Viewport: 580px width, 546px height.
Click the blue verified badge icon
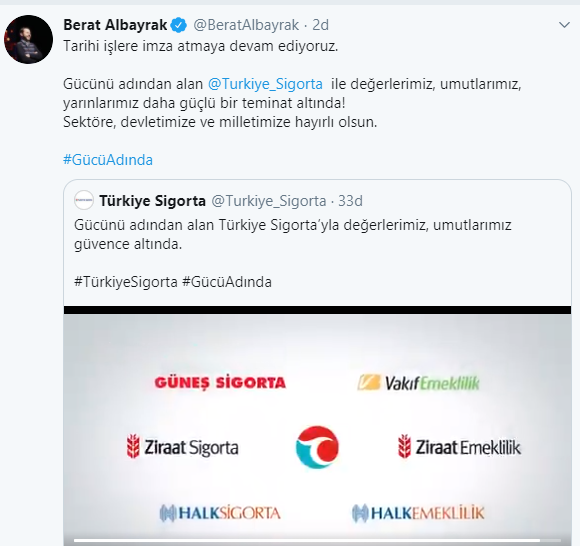[x=179, y=25]
